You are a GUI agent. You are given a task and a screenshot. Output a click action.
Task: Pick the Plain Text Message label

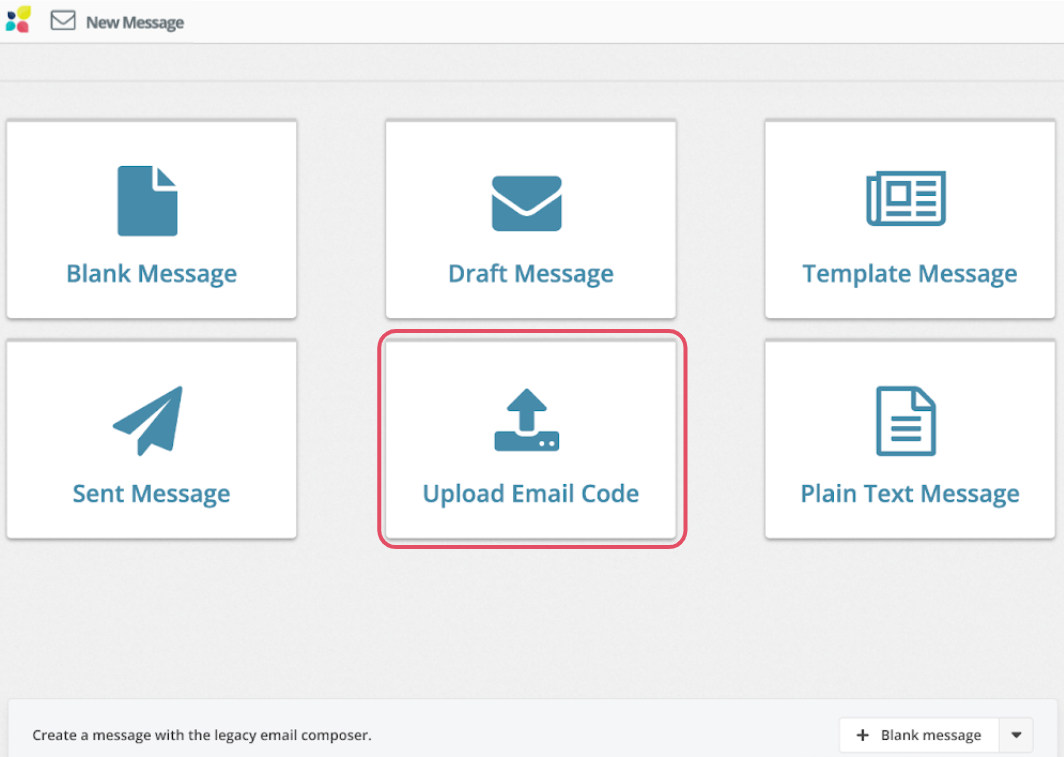910,493
